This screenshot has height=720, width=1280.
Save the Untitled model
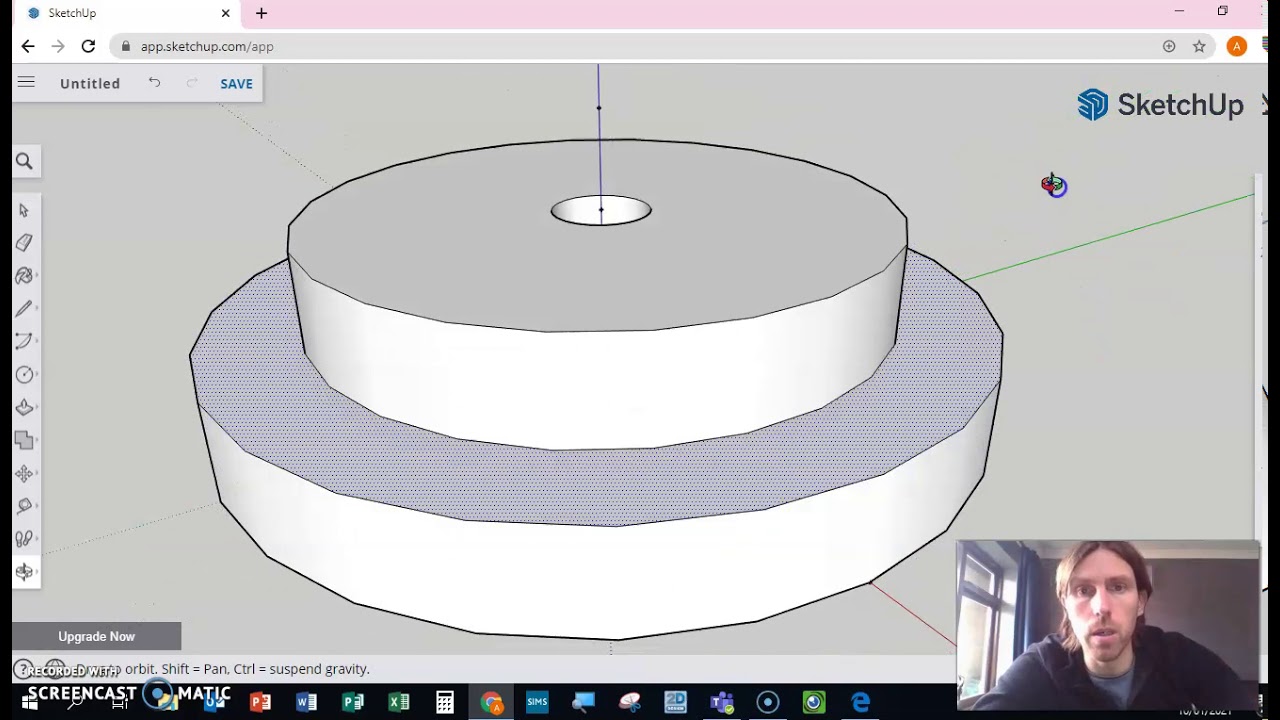(236, 84)
